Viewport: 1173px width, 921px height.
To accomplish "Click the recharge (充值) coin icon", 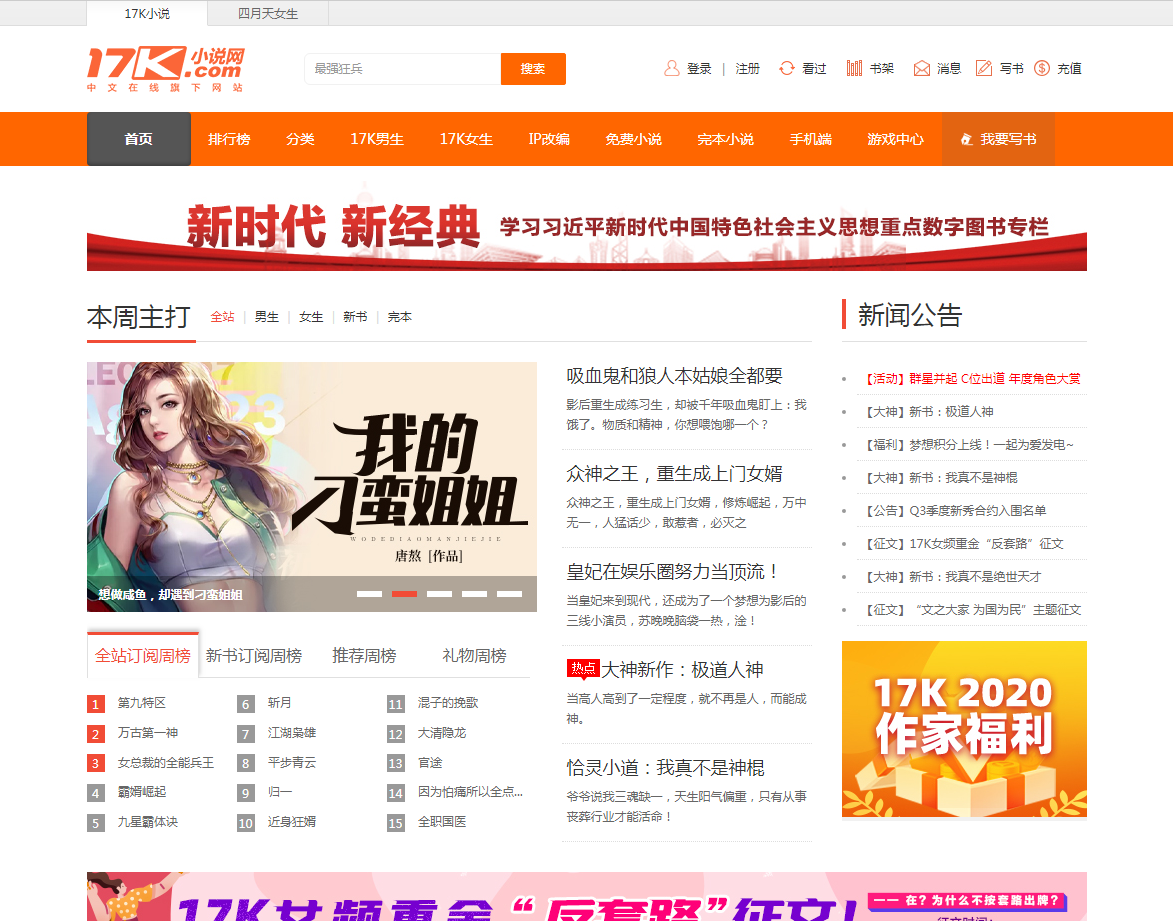I will pyautogui.click(x=1042, y=68).
